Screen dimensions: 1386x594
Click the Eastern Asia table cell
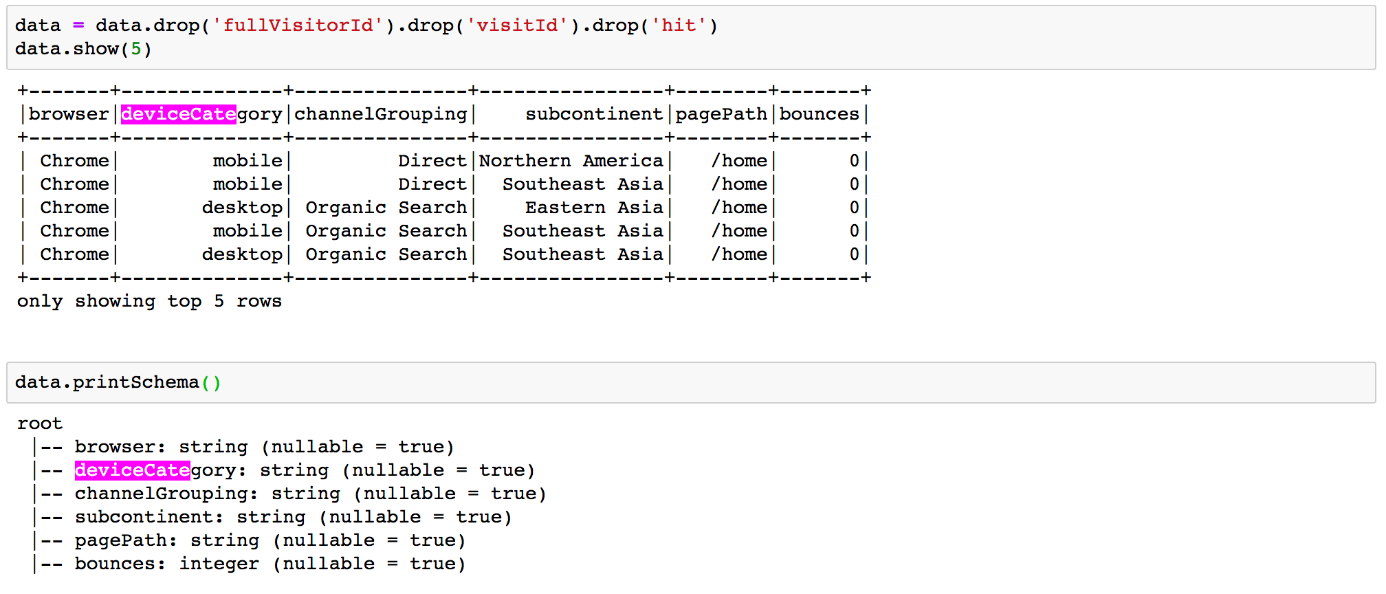coord(594,208)
